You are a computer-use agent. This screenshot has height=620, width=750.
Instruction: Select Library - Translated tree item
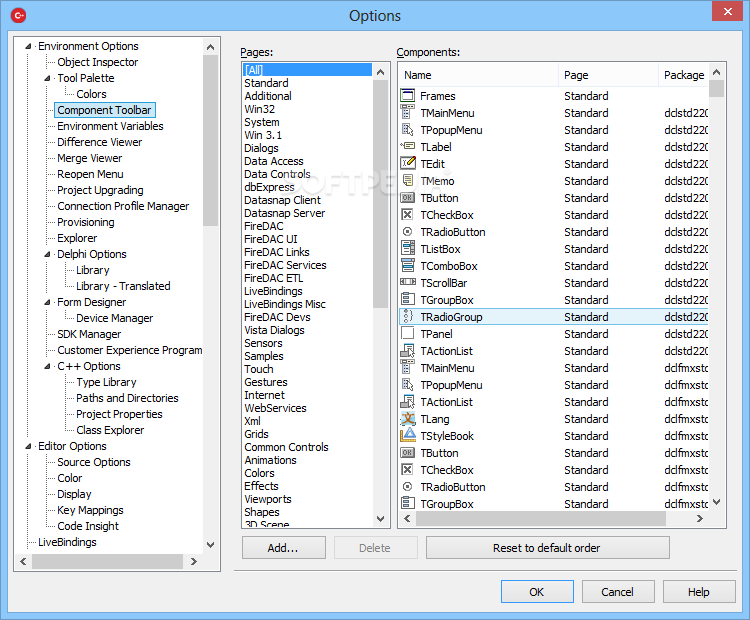(x=123, y=286)
